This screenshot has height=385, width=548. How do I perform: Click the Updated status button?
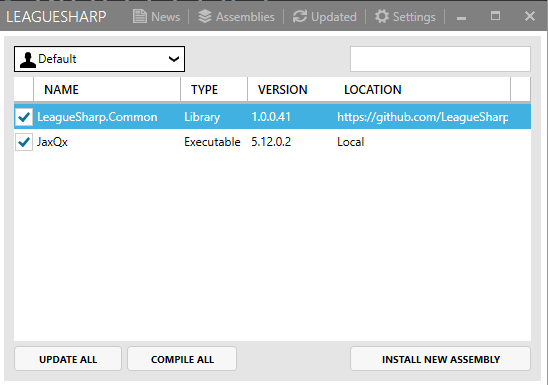pyautogui.click(x=324, y=16)
